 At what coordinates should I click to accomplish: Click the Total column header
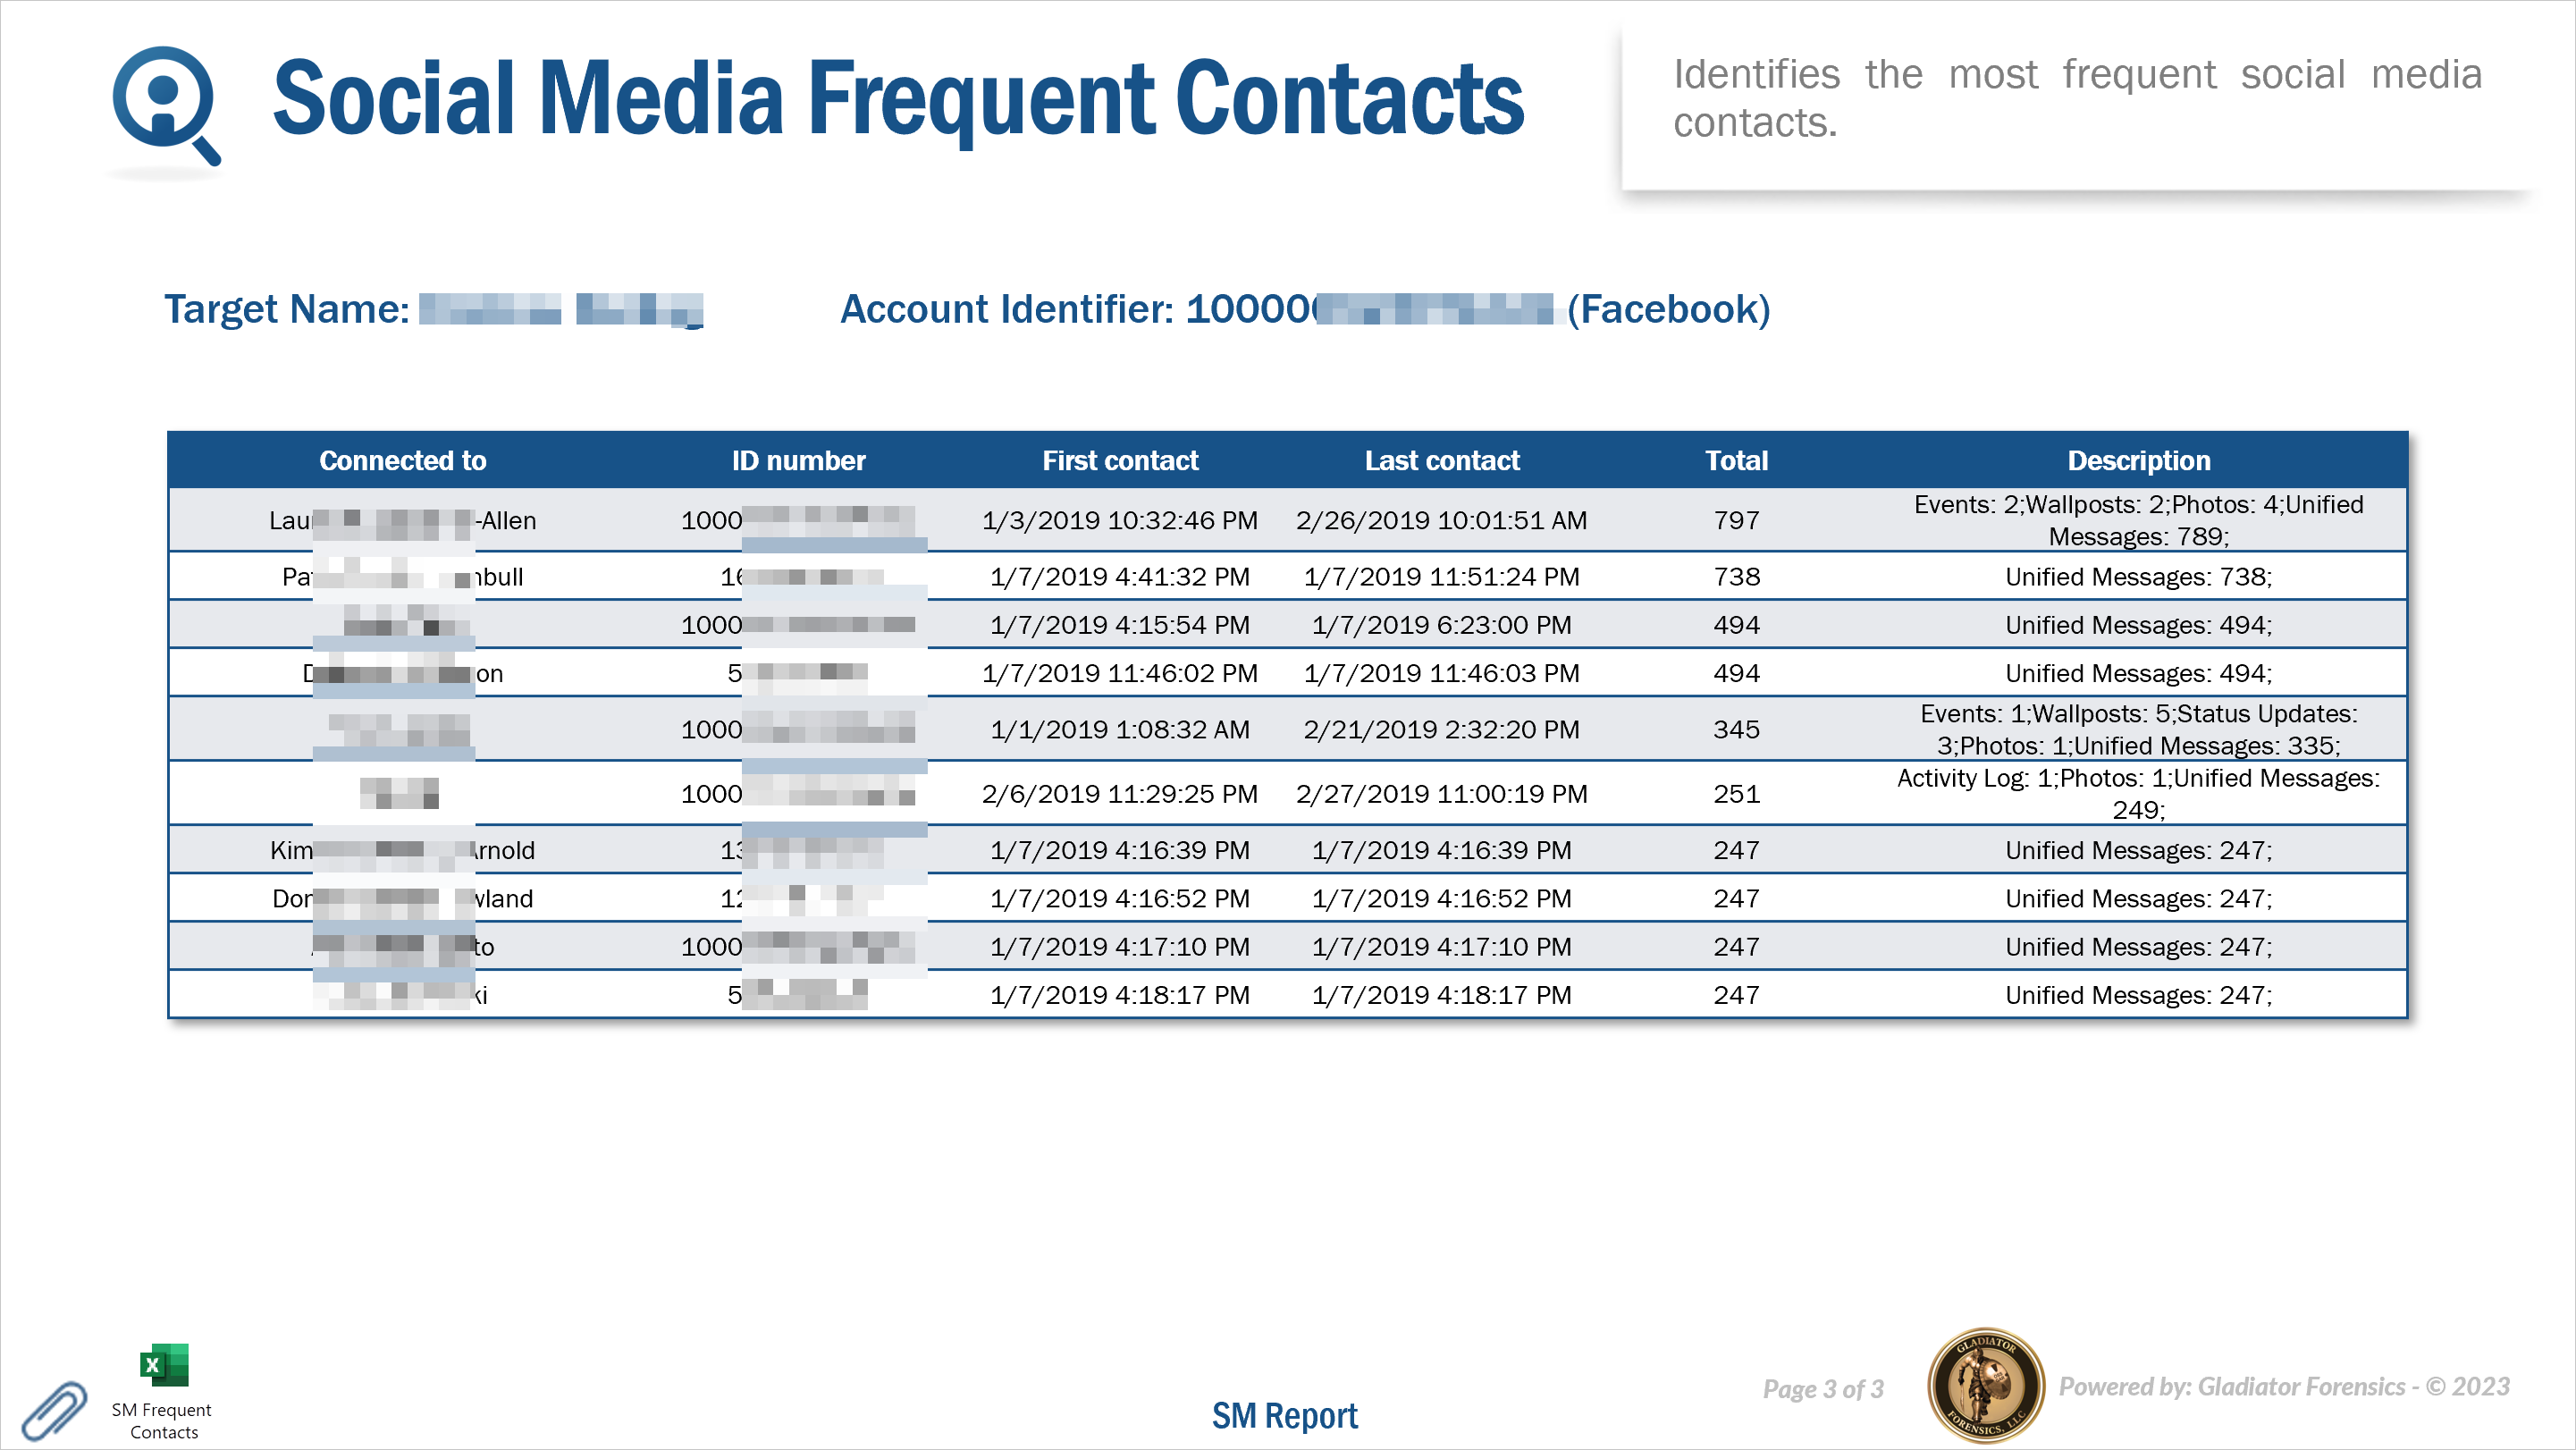(1736, 460)
